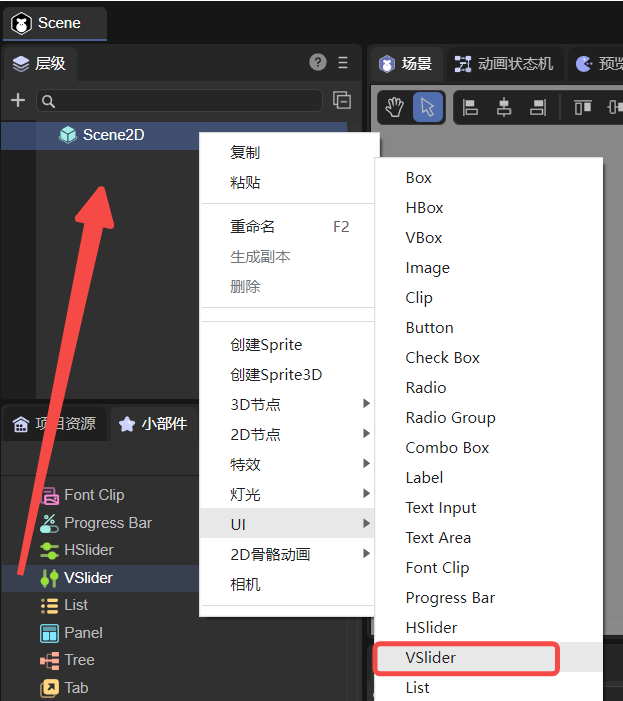Choose Check Box from the UI submenu
623x701 pixels.
coord(442,357)
